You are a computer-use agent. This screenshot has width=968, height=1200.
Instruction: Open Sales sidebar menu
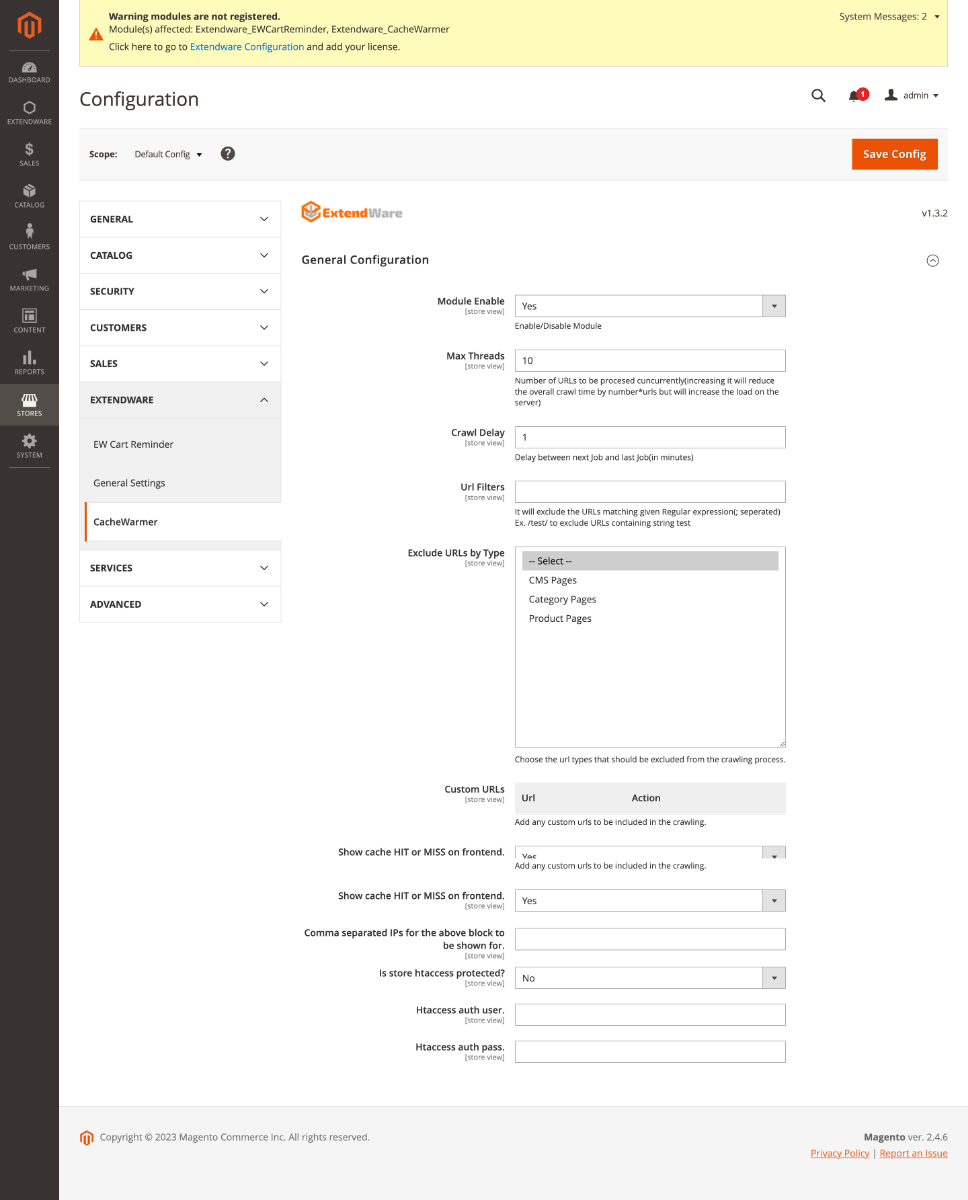tap(29, 154)
